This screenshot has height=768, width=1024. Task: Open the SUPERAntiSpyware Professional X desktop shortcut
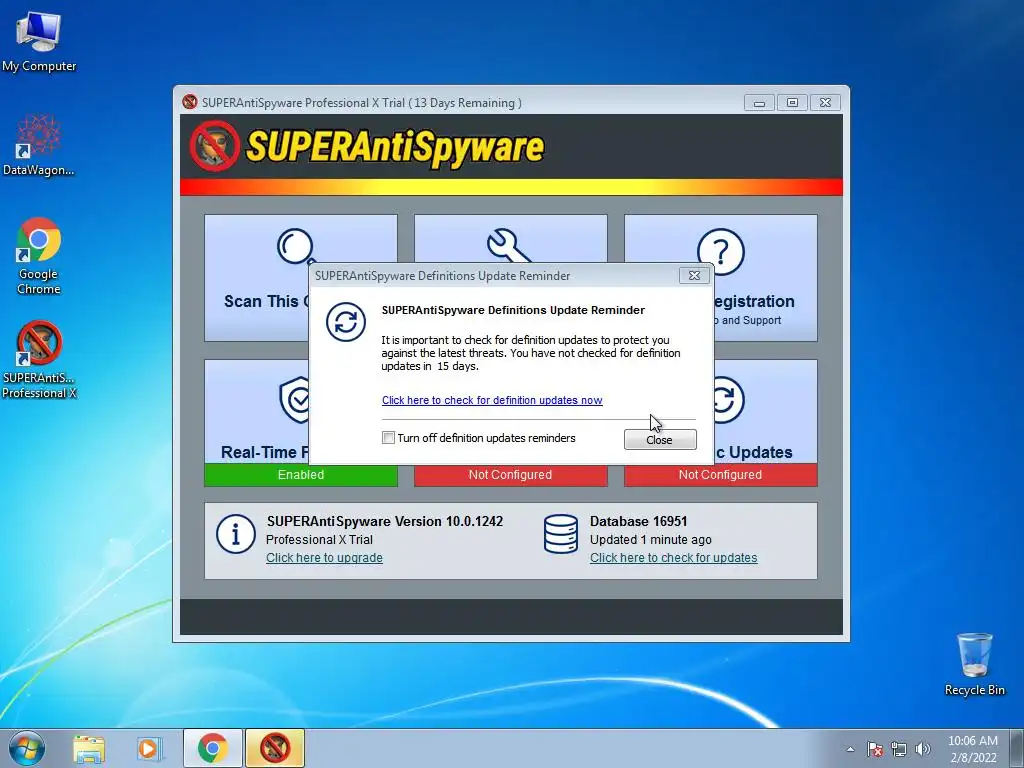click(39, 360)
